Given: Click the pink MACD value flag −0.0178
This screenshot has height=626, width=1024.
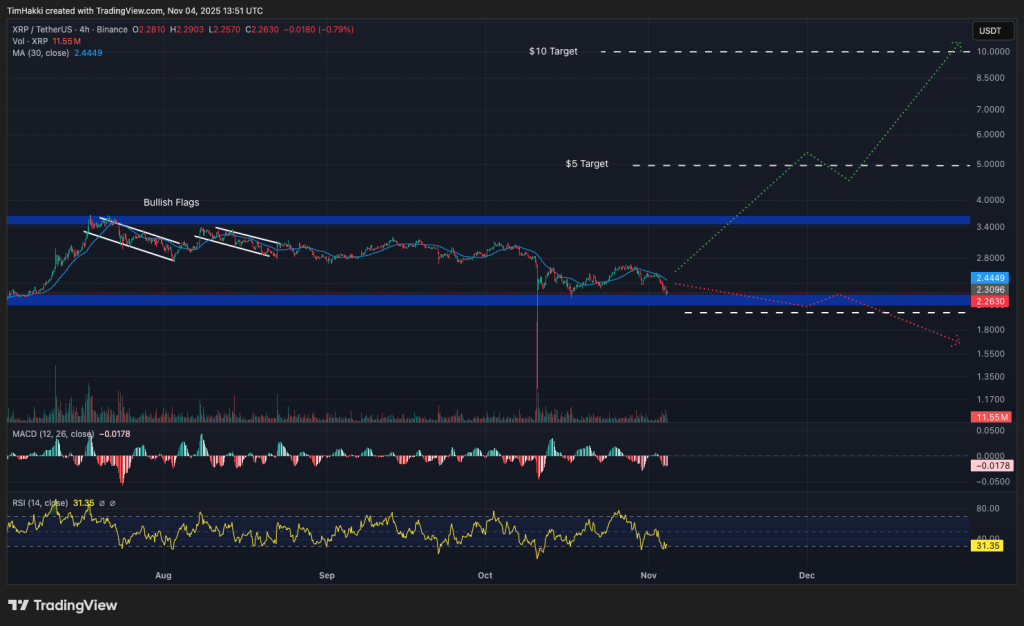Looking at the screenshot, I should [993, 465].
